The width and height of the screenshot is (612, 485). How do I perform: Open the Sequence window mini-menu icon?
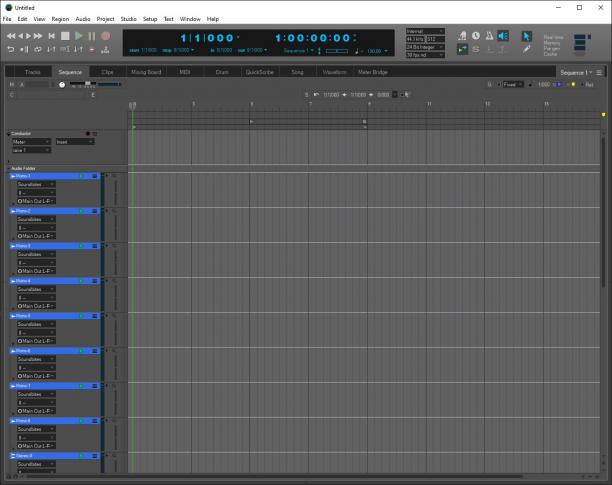(x=599, y=73)
